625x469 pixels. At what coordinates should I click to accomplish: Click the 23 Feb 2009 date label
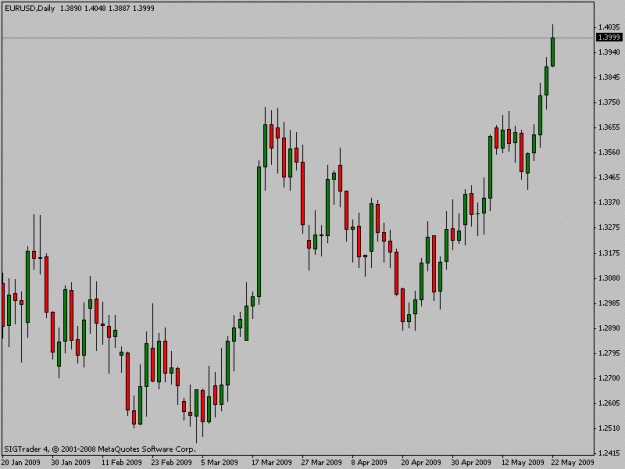pos(171,463)
